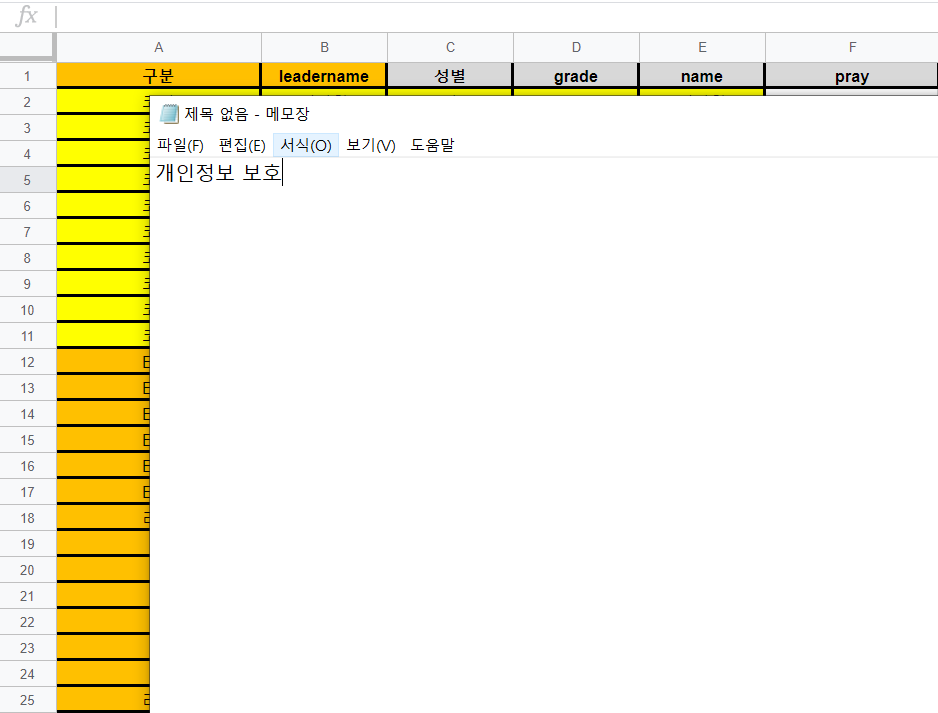Select row 10 header
The image size is (938, 713).
(28, 310)
